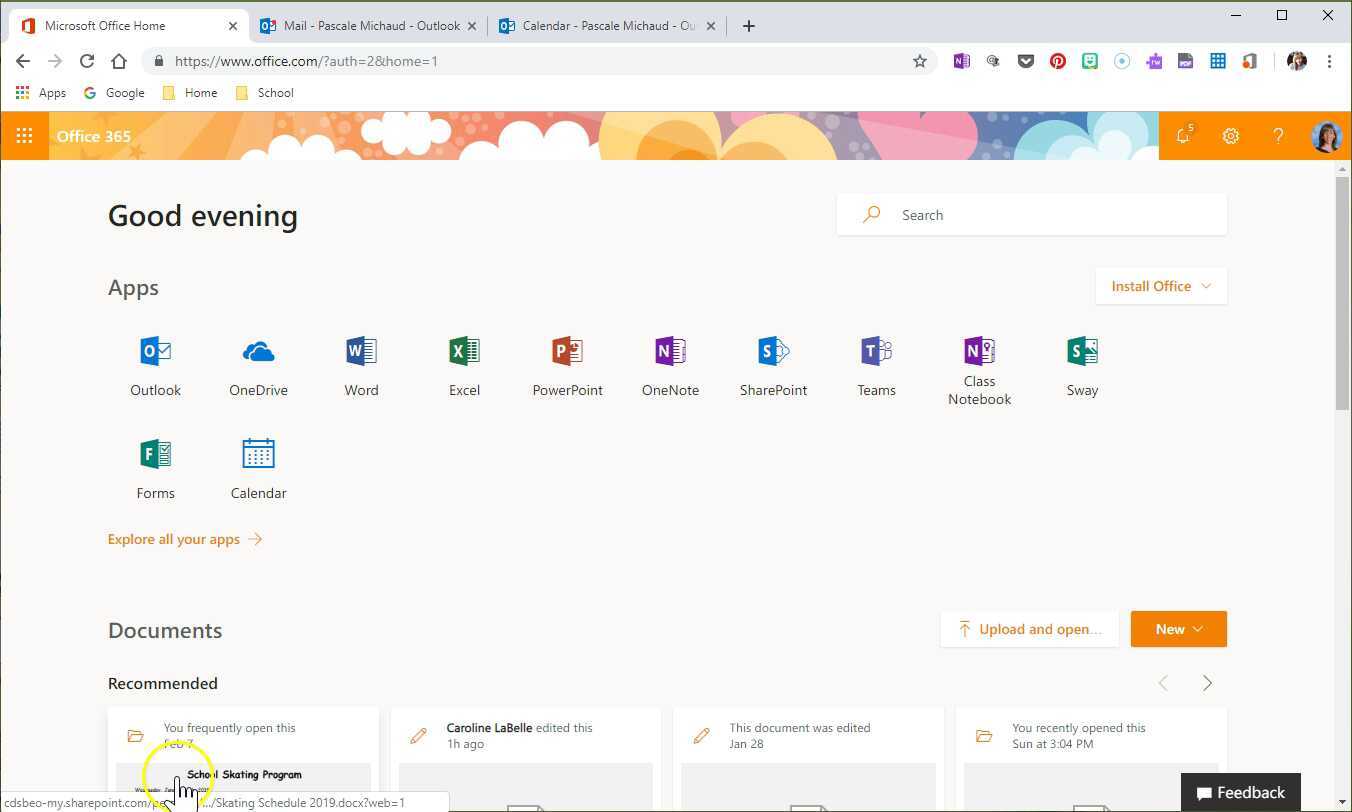Bookmark this page with the star
The image size is (1352, 812).
pyautogui.click(x=920, y=61)
